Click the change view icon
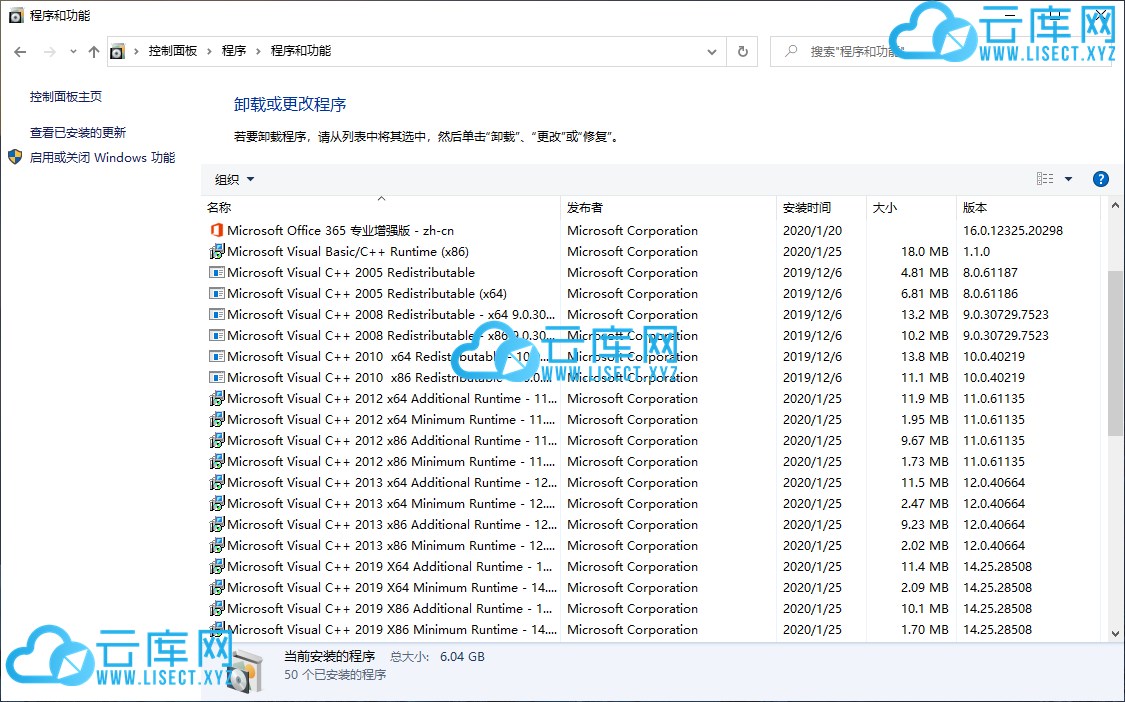 coord(1045,179)
